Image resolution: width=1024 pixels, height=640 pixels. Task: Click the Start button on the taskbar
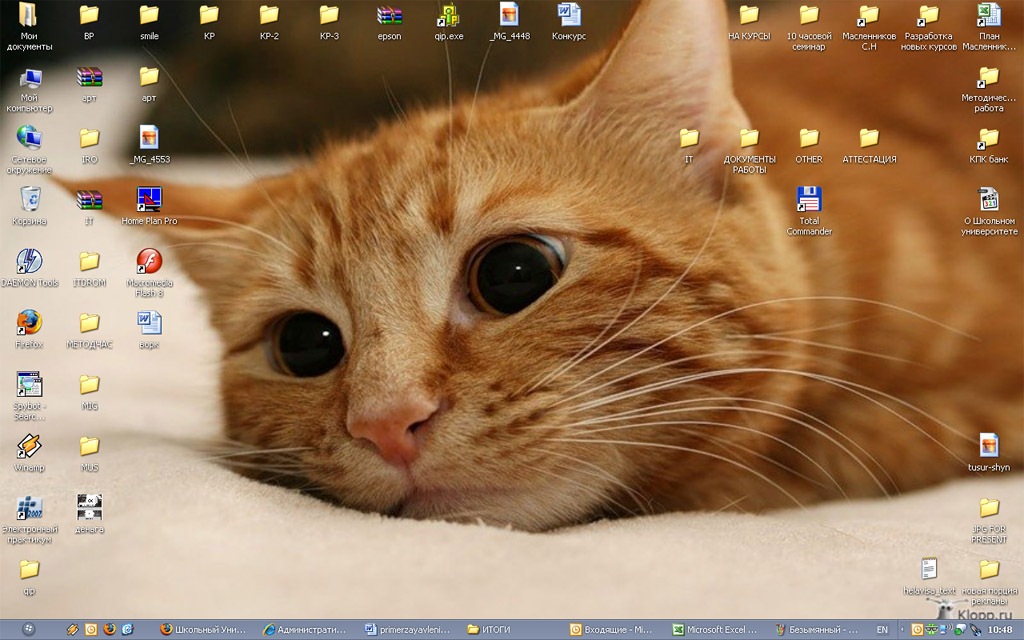(x=28, y=630)
